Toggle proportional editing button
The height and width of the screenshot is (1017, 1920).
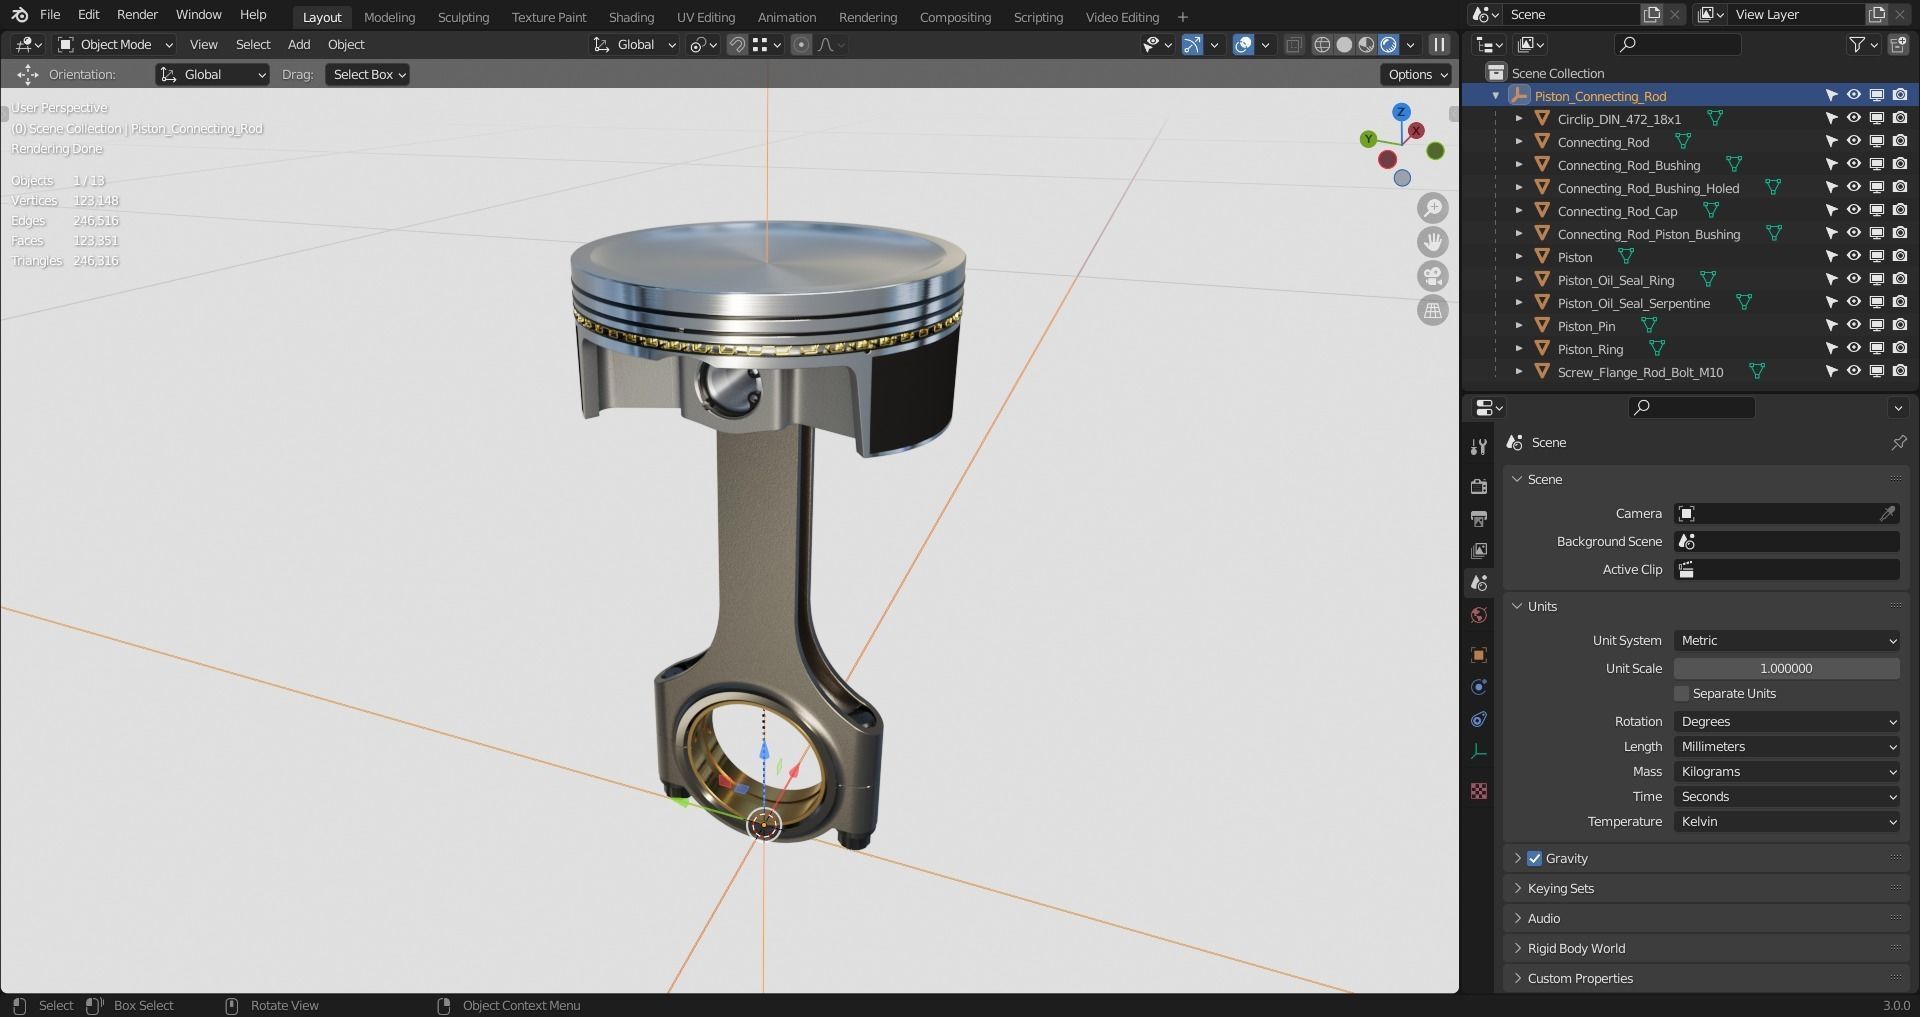pyautogui.click(x=801, y=44)
